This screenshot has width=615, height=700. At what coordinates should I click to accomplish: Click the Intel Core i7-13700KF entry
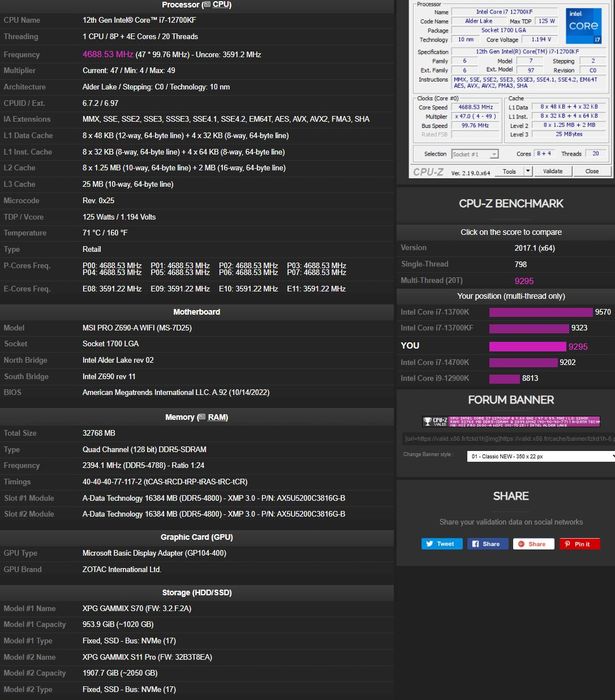436,328
